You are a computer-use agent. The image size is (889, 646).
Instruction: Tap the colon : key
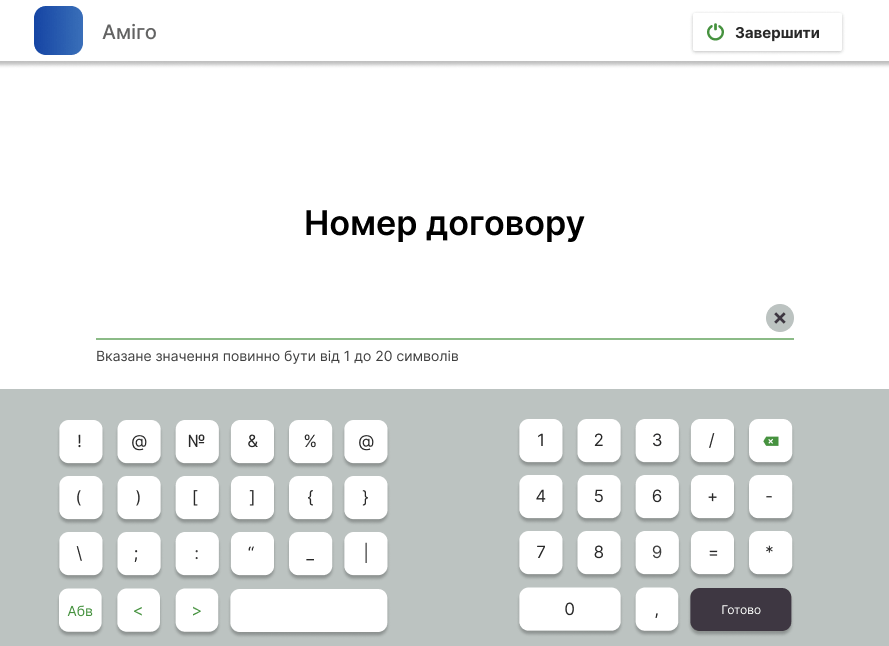click(197, 554)
